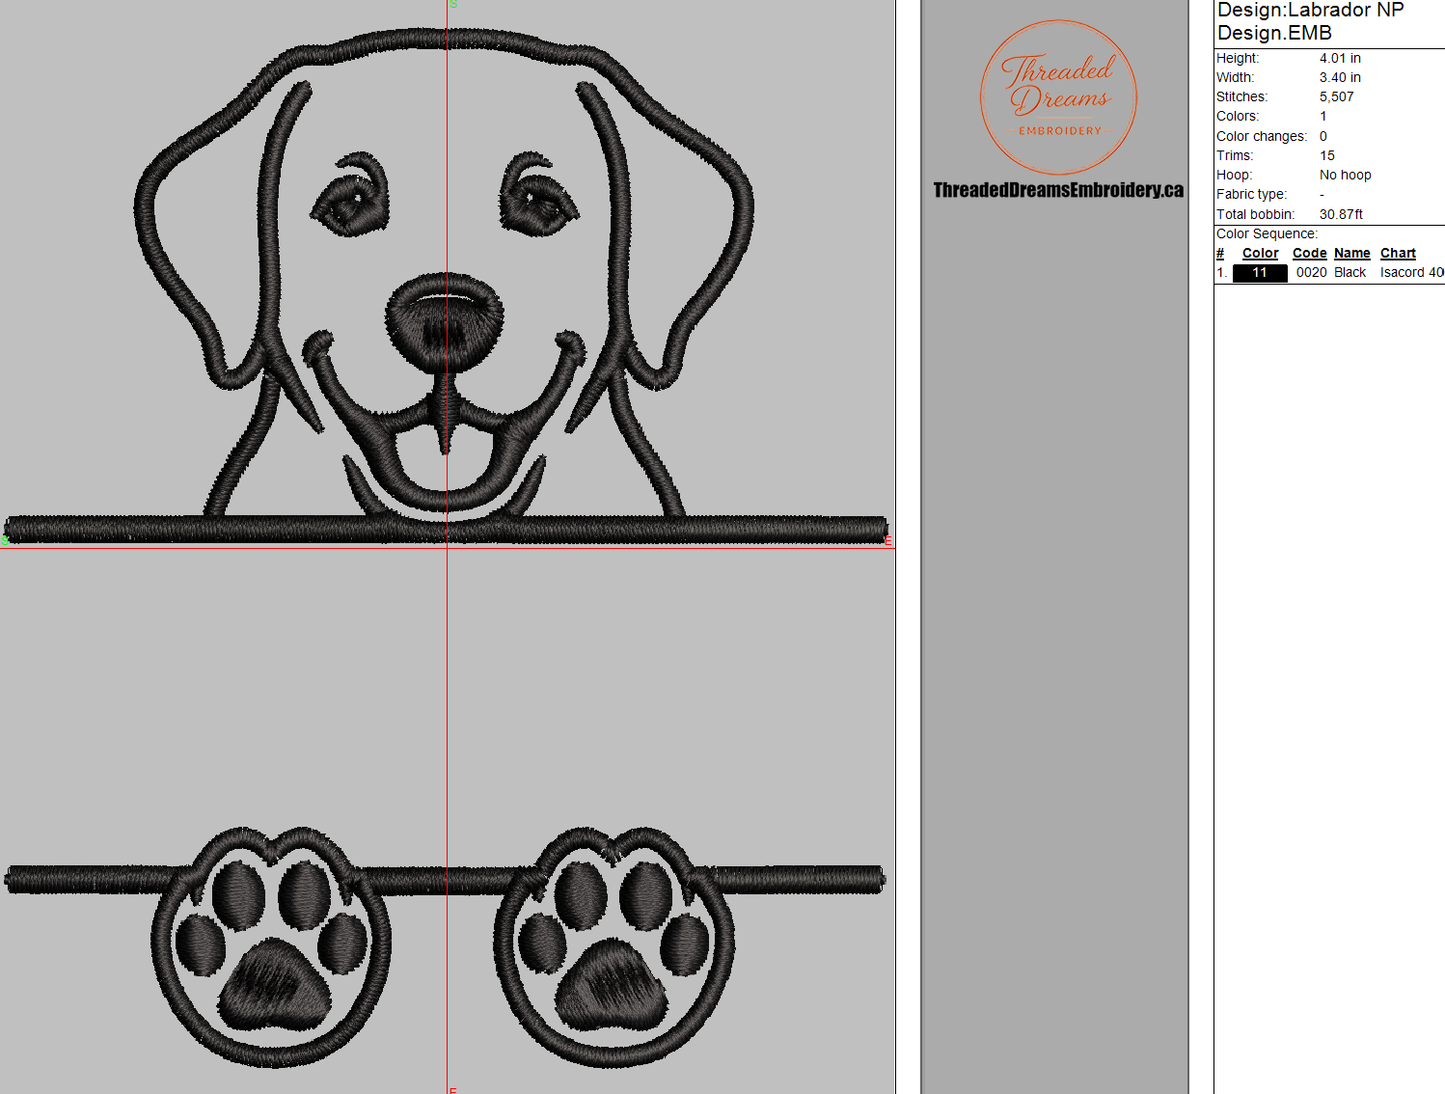The image size is (1445, 1094).
Task: Click the right paw print design
Action: coord(614,946)
